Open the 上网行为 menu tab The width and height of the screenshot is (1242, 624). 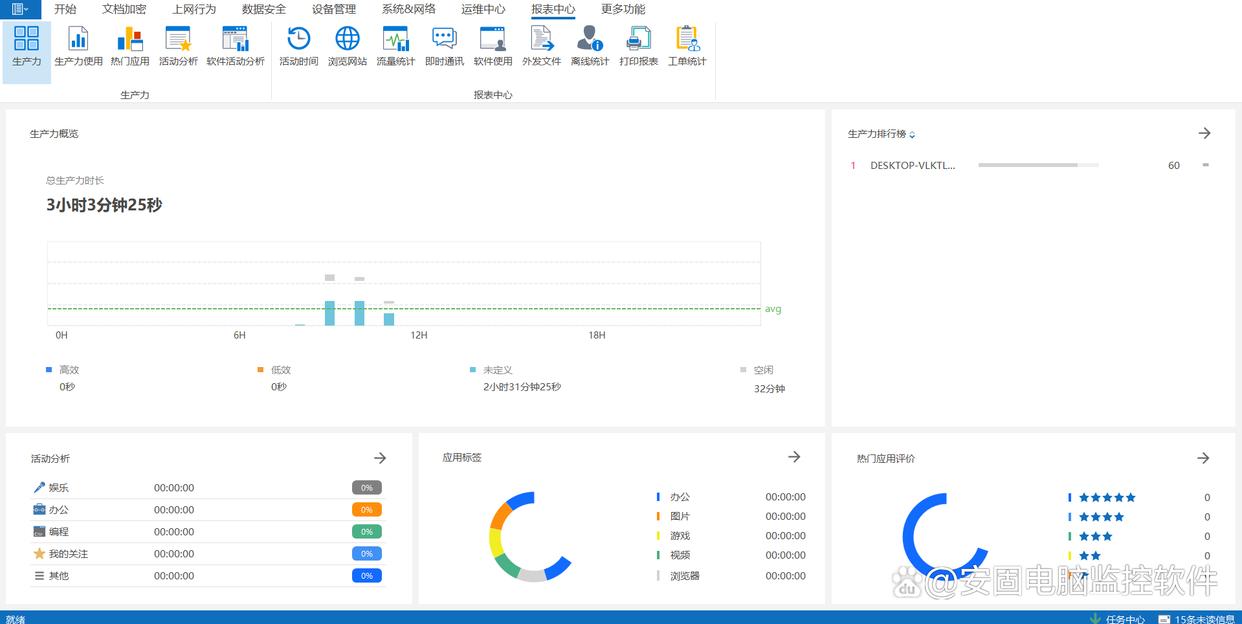[x=194, y=9]
